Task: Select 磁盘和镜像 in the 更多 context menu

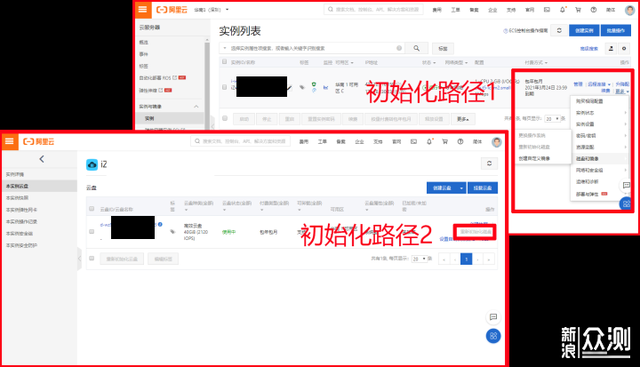Action: (x=600, y=158)
